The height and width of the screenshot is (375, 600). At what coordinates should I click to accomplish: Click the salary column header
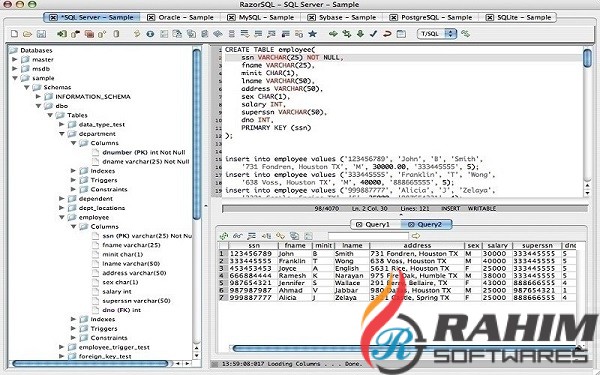[x=497, y=246]
